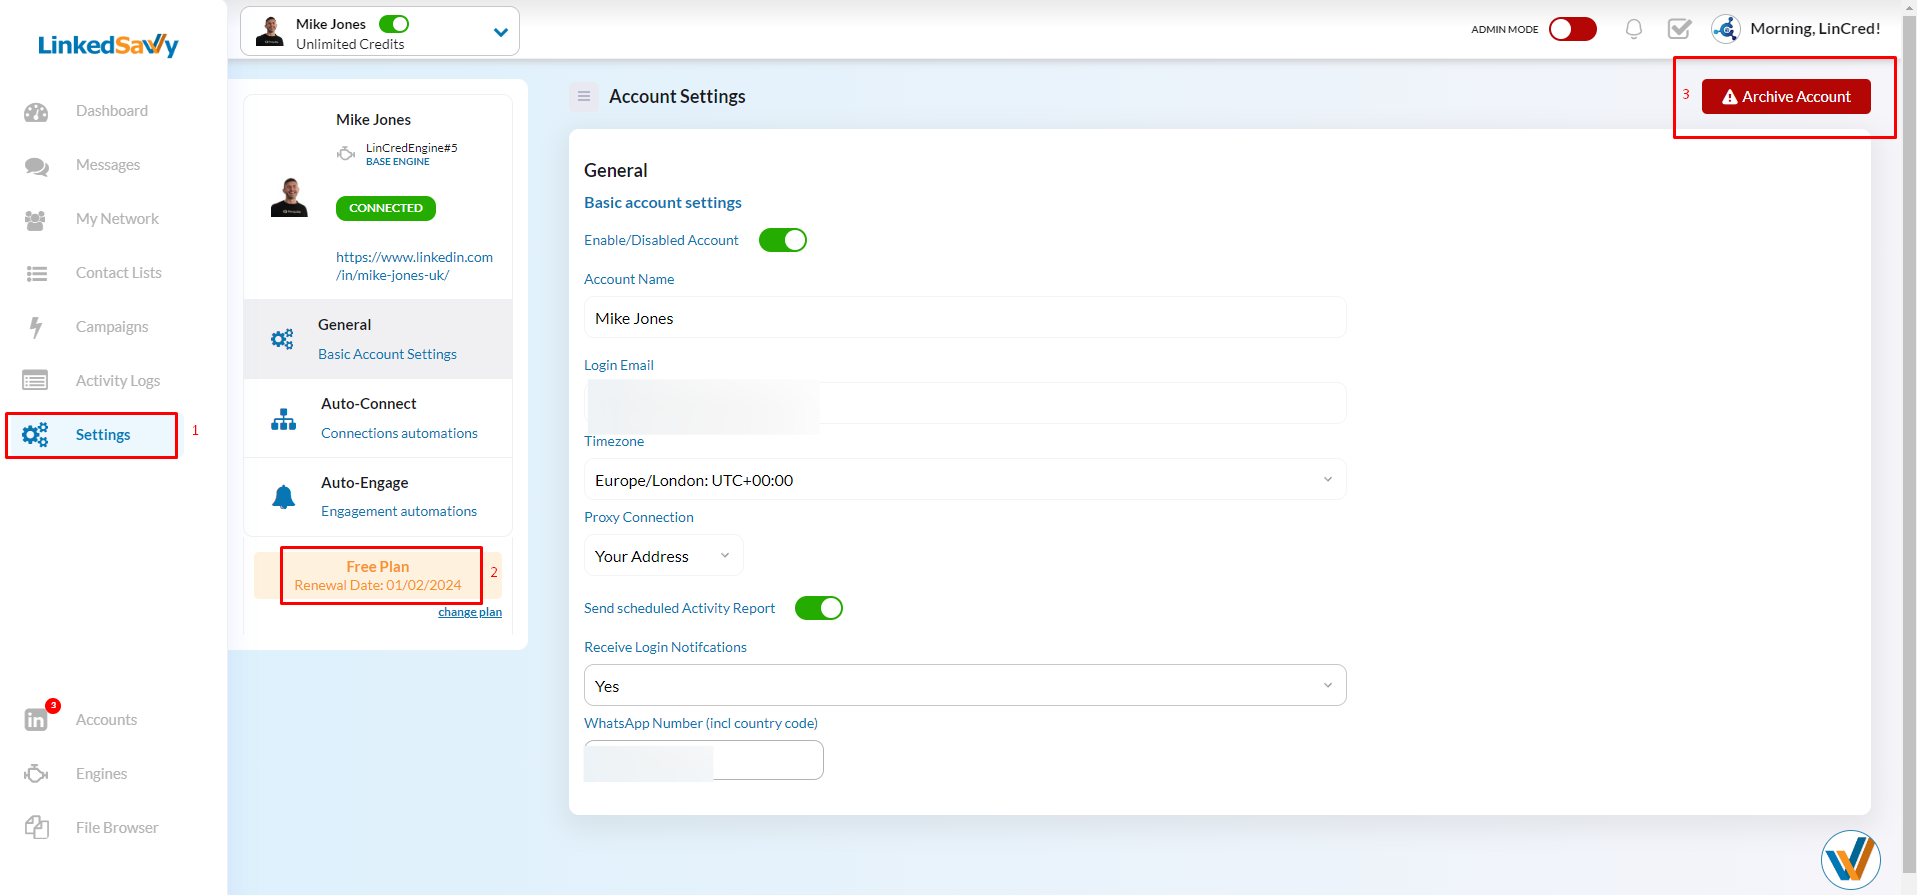
Task: Toggle Admin Mode switch
Action: (1572, 29)
